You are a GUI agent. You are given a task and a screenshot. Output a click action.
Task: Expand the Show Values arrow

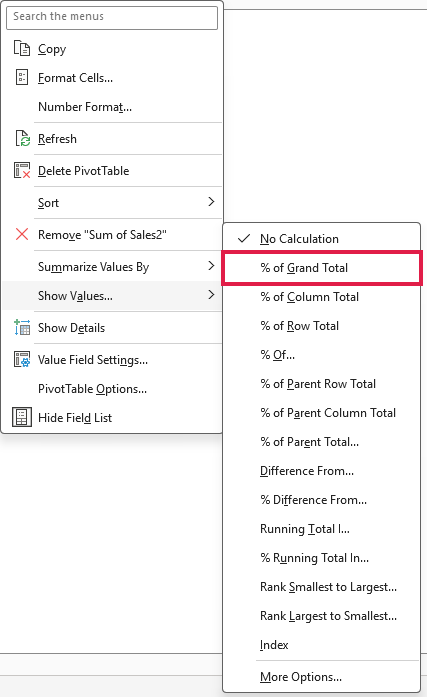point(211,295)
